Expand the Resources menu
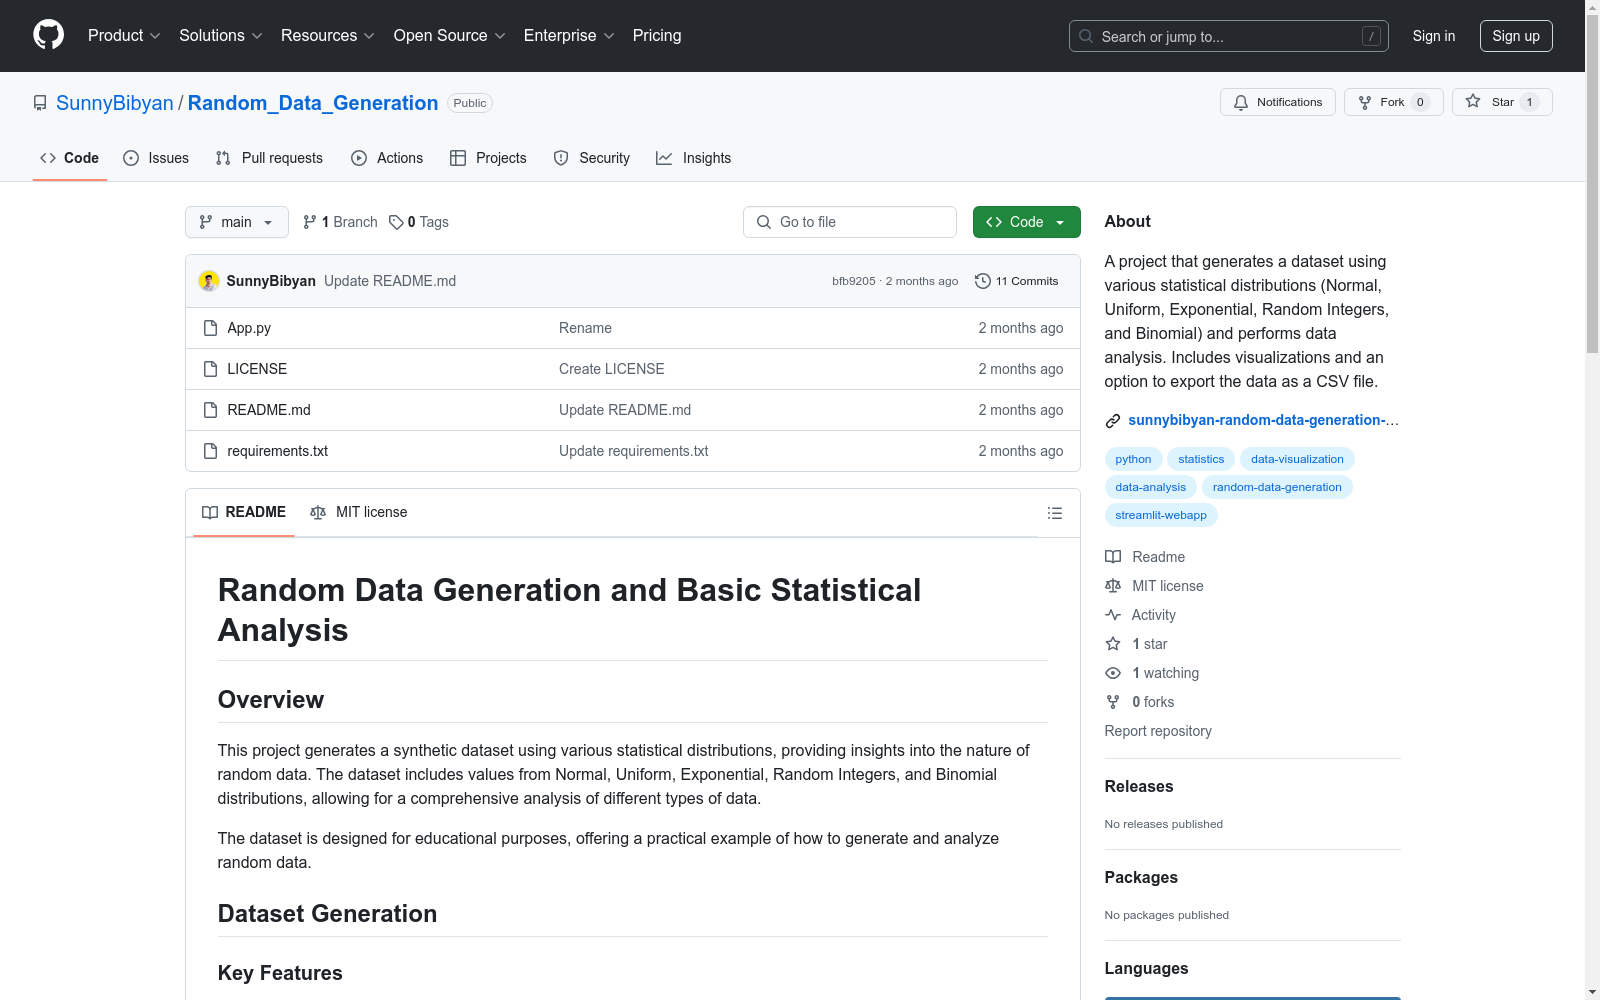The image size is (1600, 1000). coord(328,36)
